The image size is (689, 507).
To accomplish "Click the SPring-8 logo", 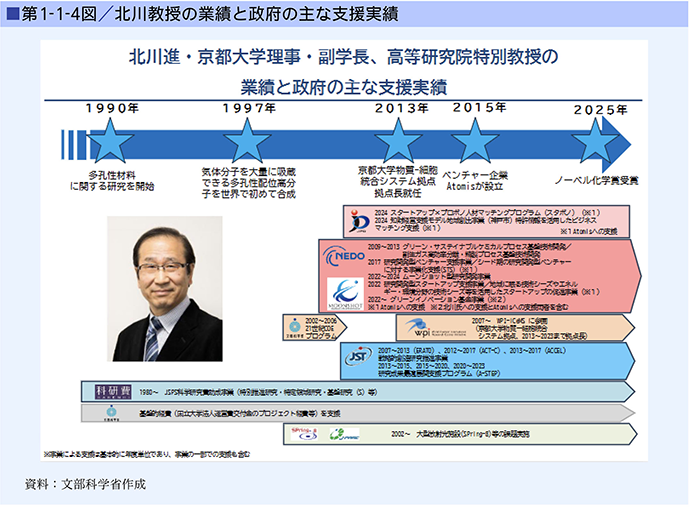I will [304, 434].
